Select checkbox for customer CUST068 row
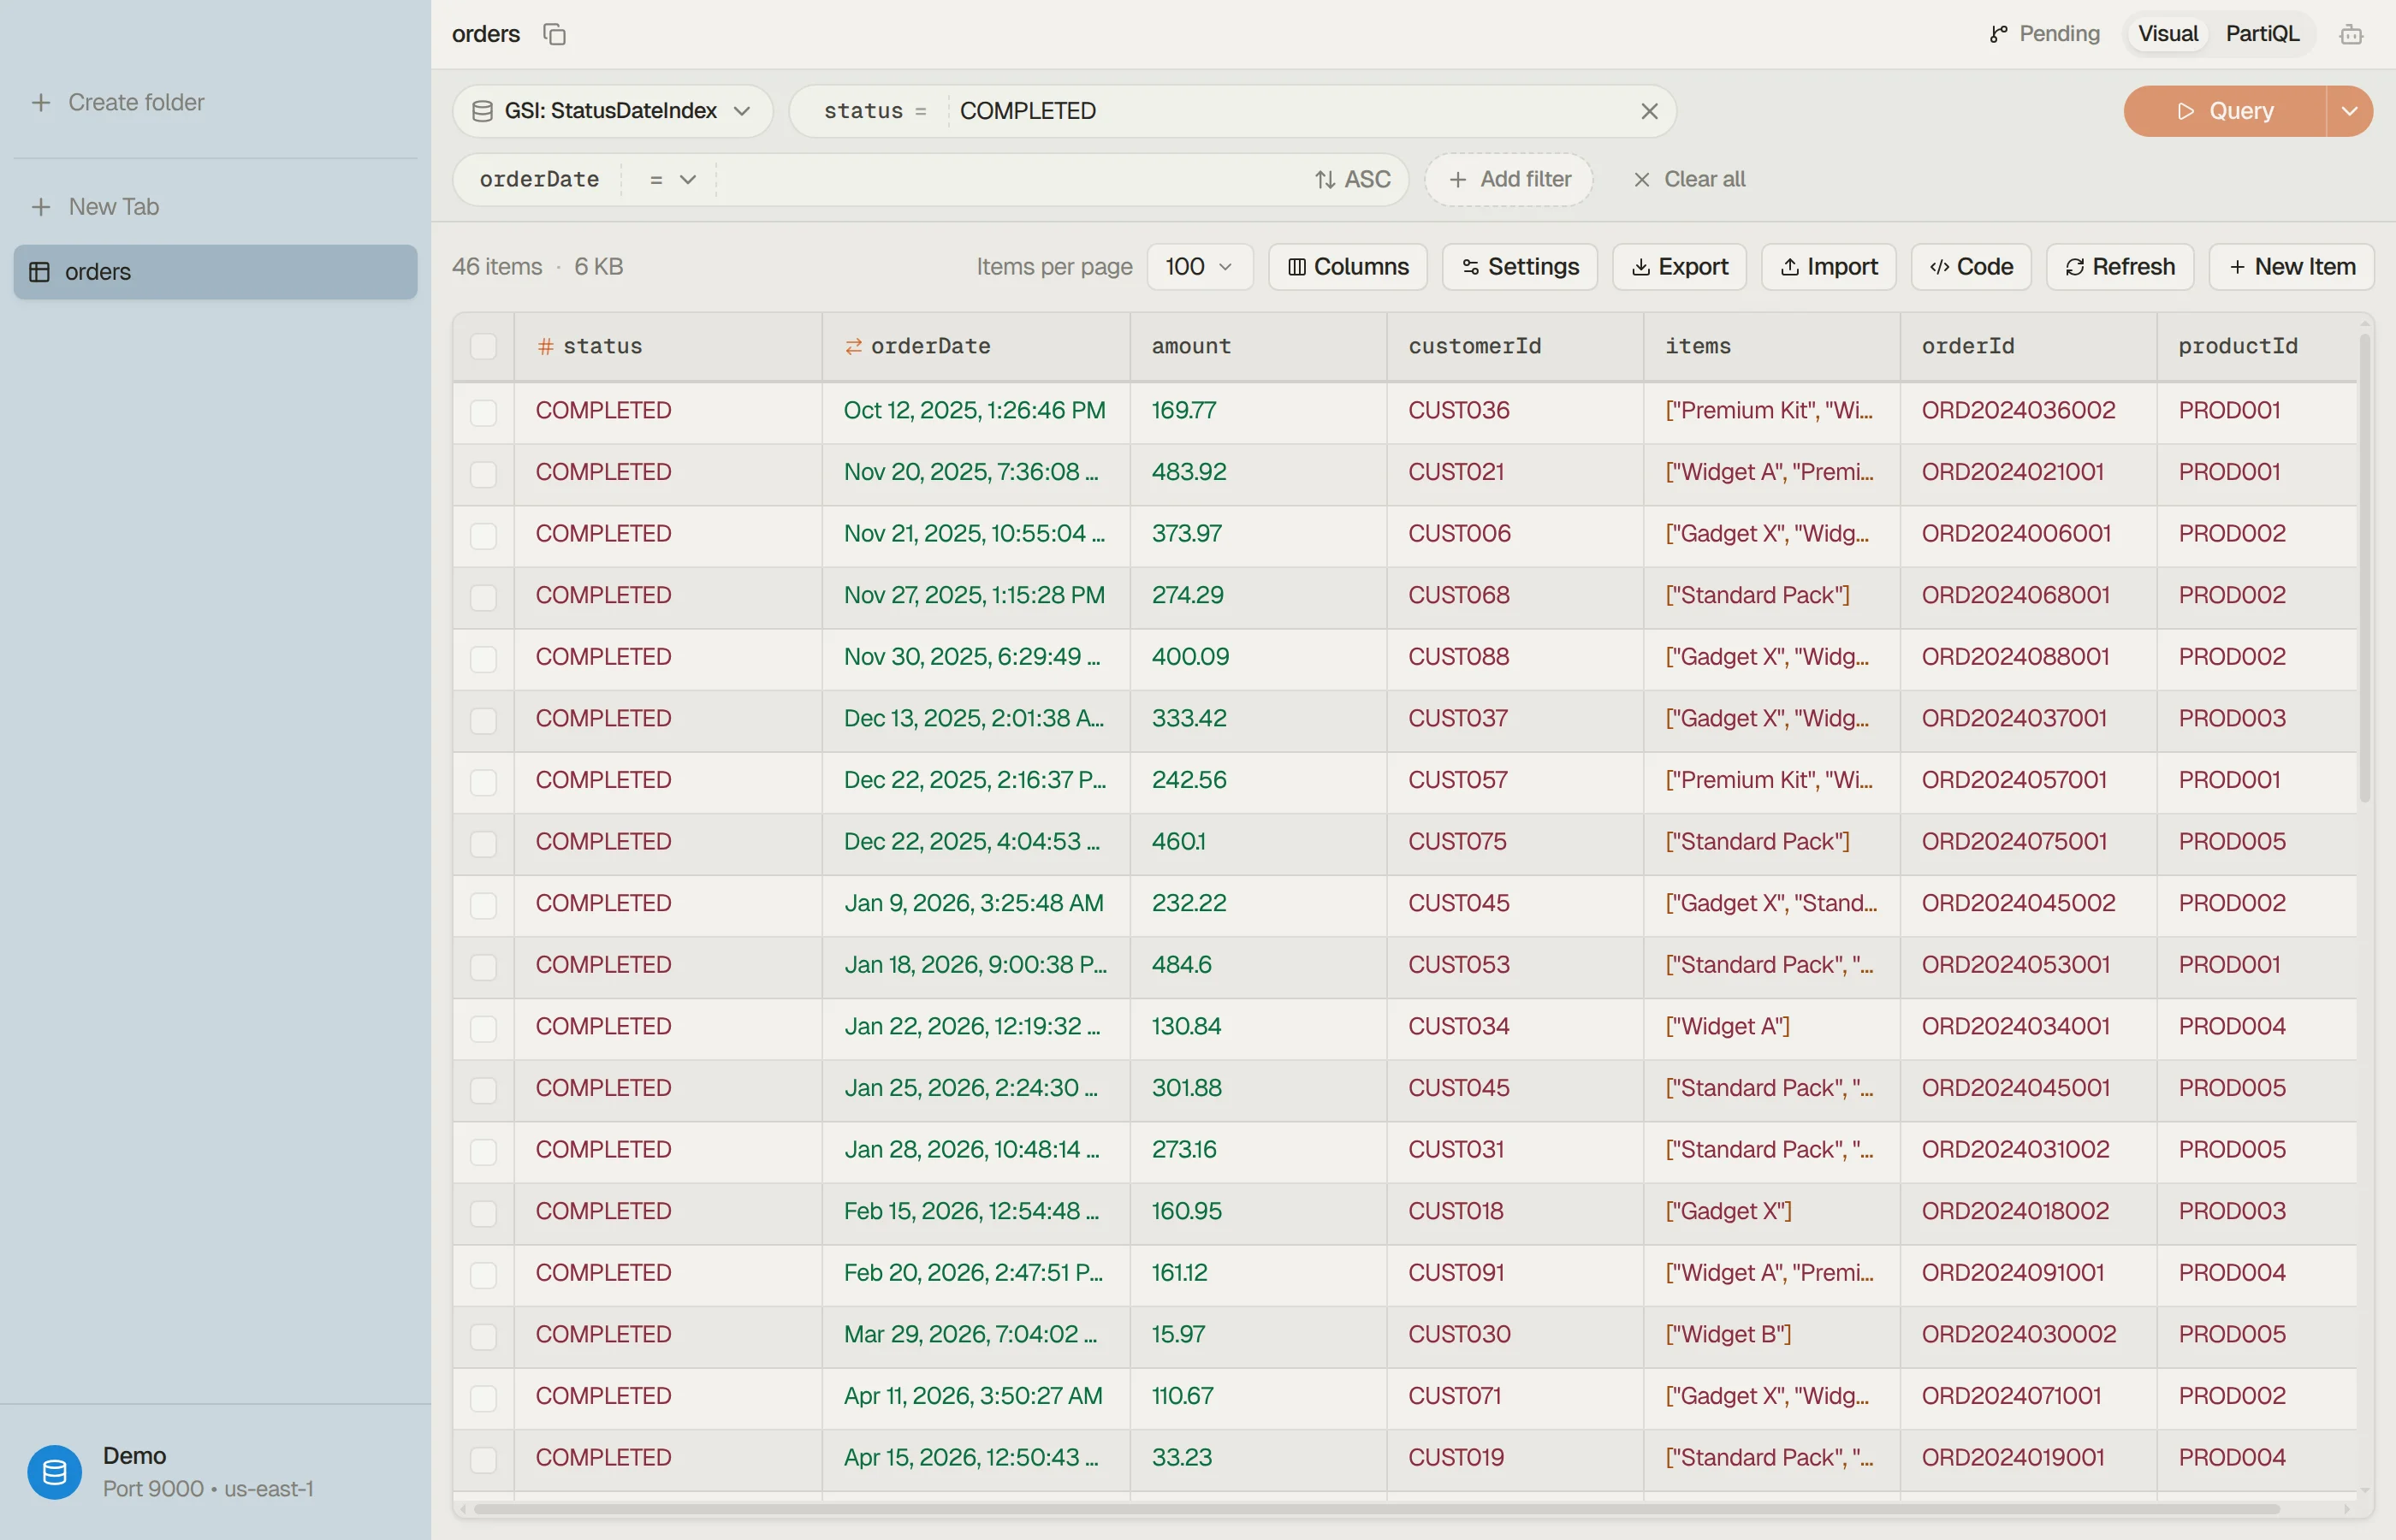Screen dimensions: 2396x1540 pyautogui.click(x=483, y=597)
